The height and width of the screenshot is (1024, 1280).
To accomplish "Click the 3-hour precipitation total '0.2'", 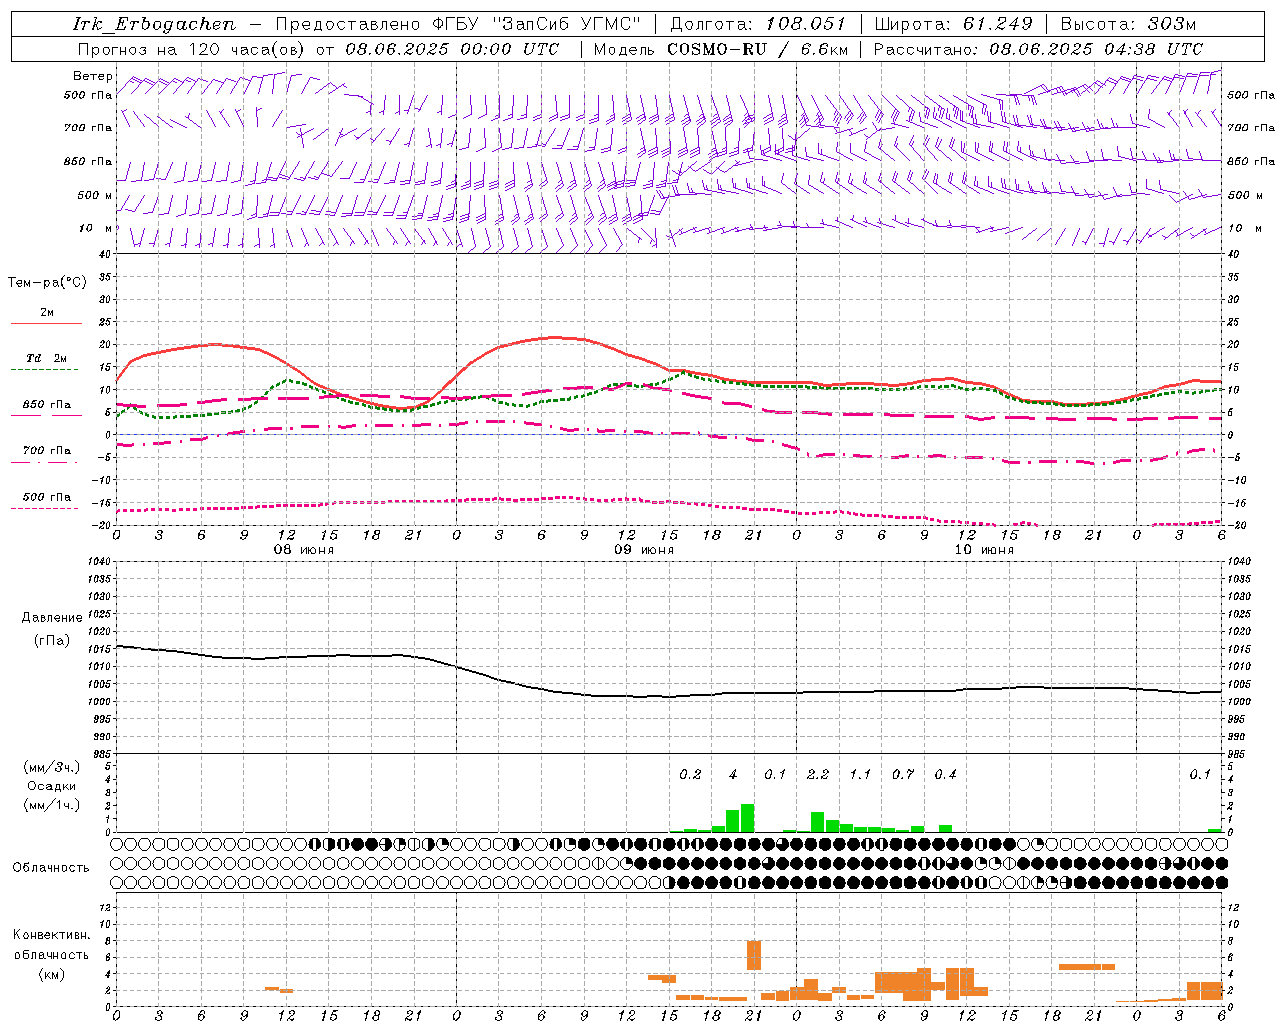I will point(690,774).
